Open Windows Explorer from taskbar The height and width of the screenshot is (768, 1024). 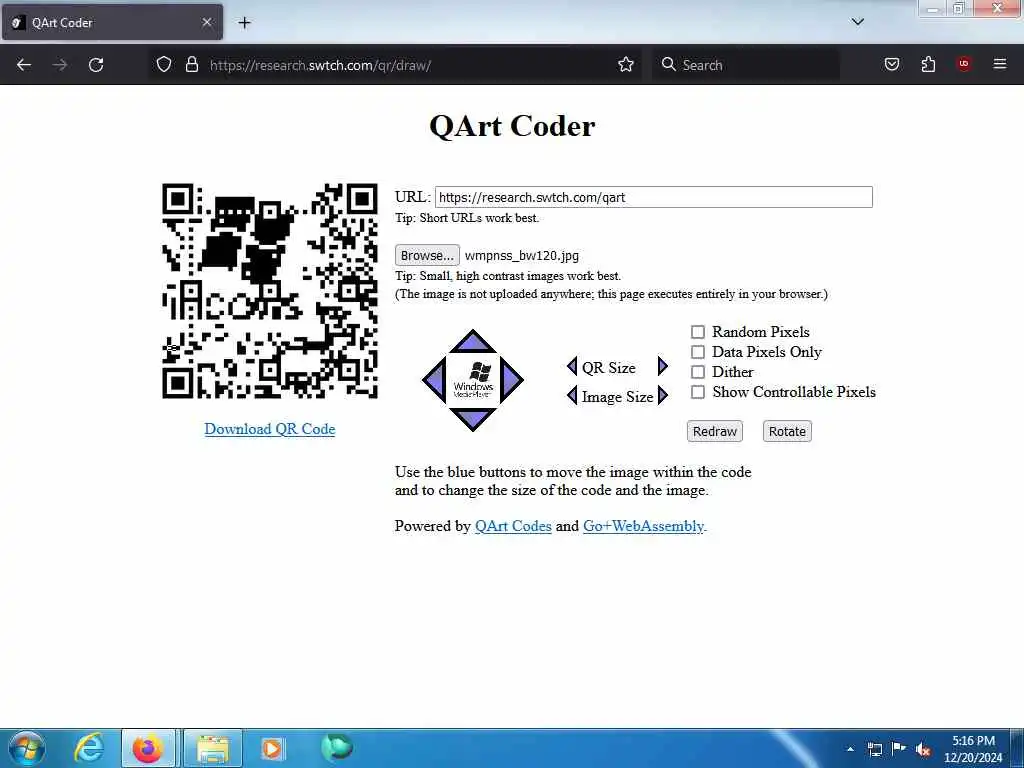click(213, 748)
